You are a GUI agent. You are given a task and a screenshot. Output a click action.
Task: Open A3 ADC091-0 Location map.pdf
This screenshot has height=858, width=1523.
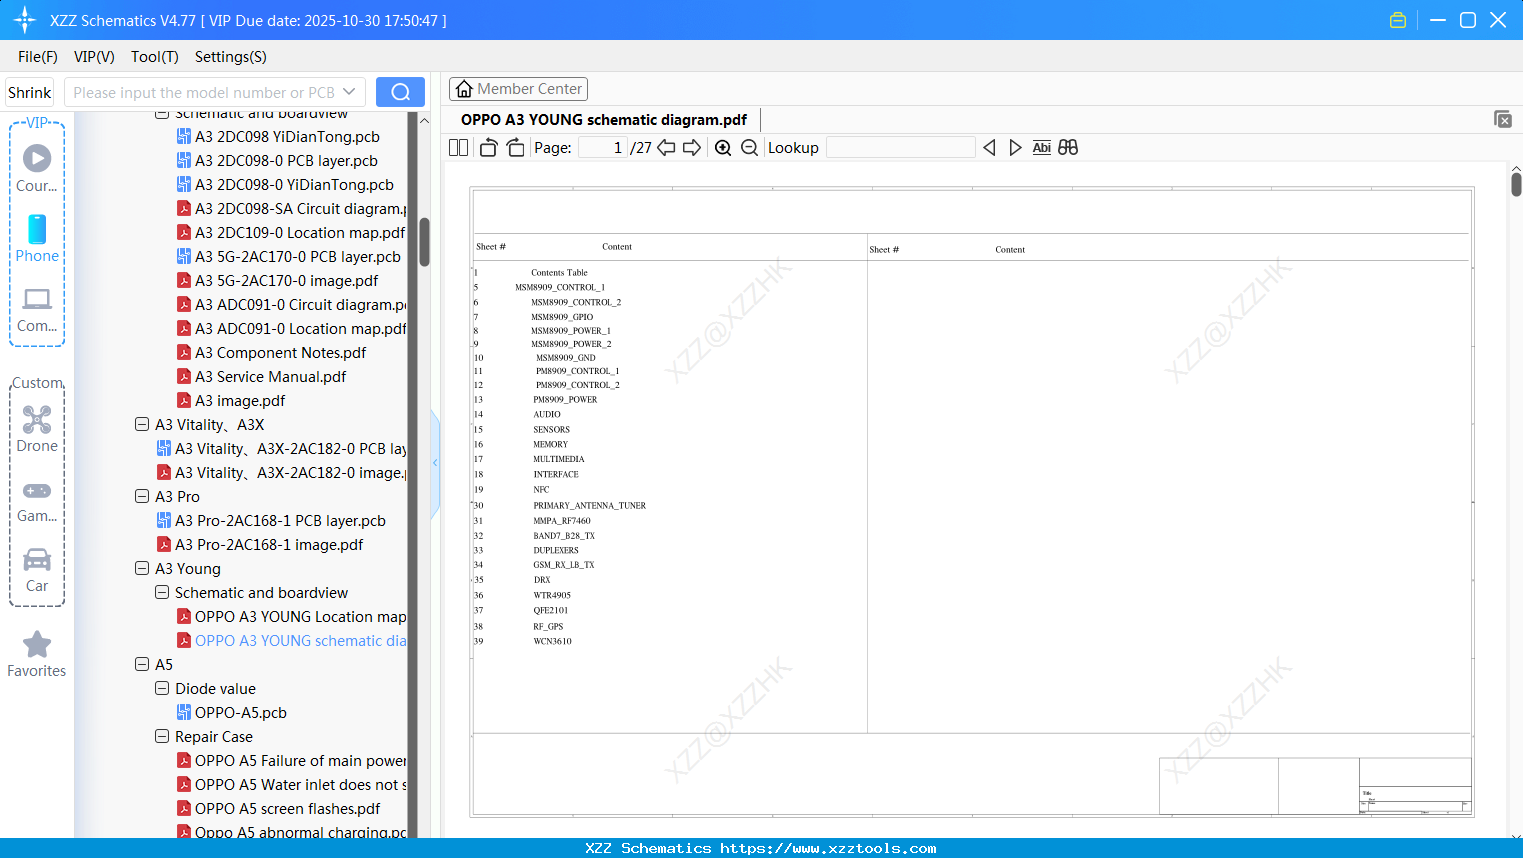(x=291, y=328)
